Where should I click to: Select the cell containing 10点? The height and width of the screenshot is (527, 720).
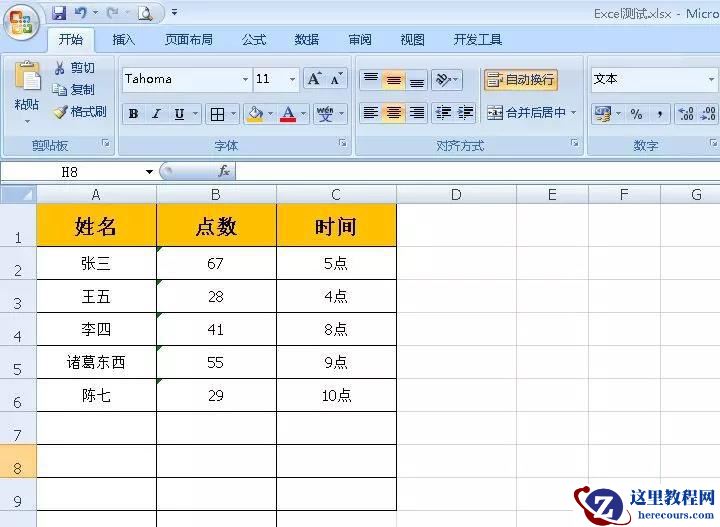[x=337, y=395]
